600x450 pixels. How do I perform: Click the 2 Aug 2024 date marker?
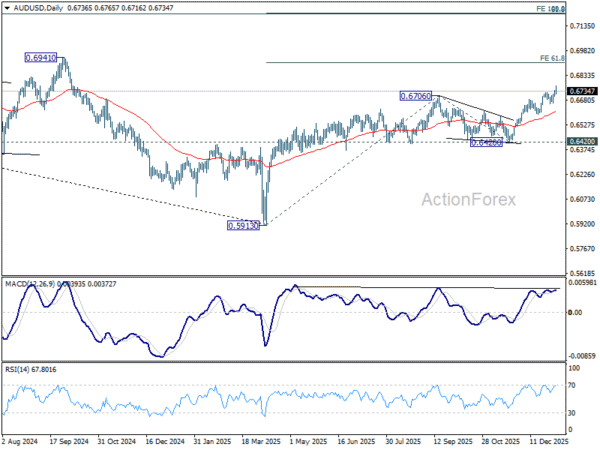21,439
